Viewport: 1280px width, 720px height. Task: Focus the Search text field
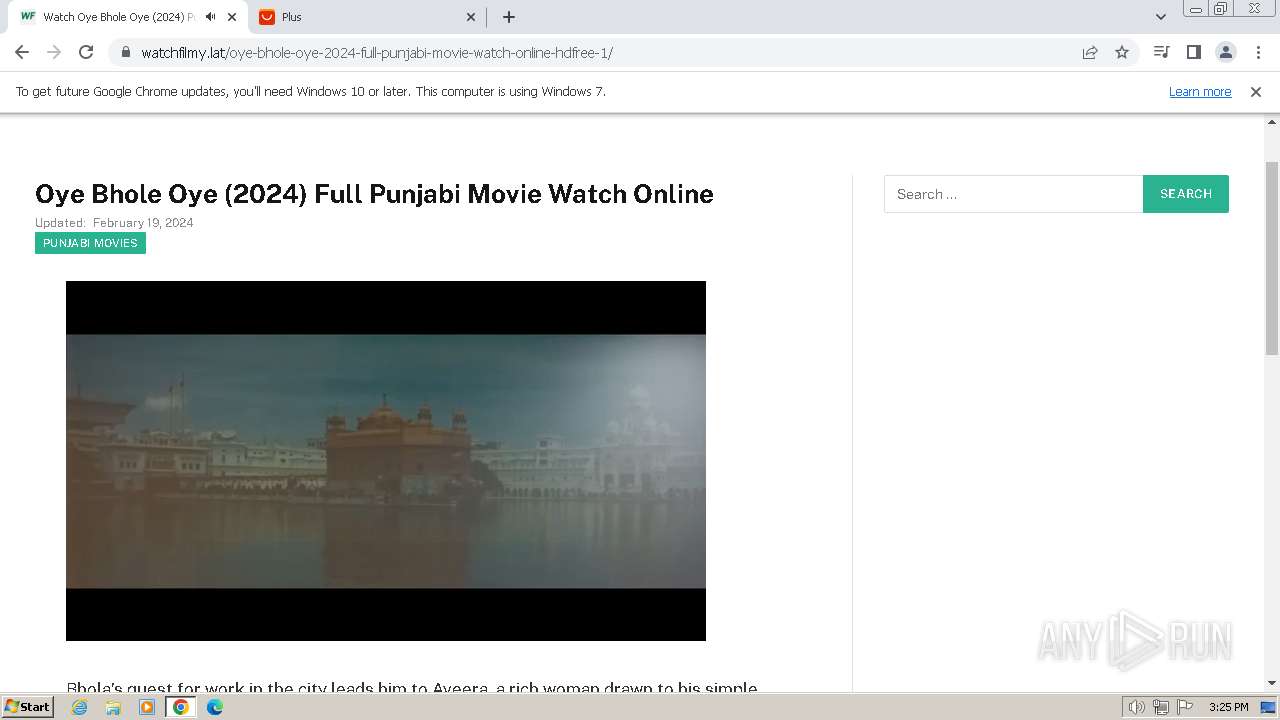pos(1013,194)
